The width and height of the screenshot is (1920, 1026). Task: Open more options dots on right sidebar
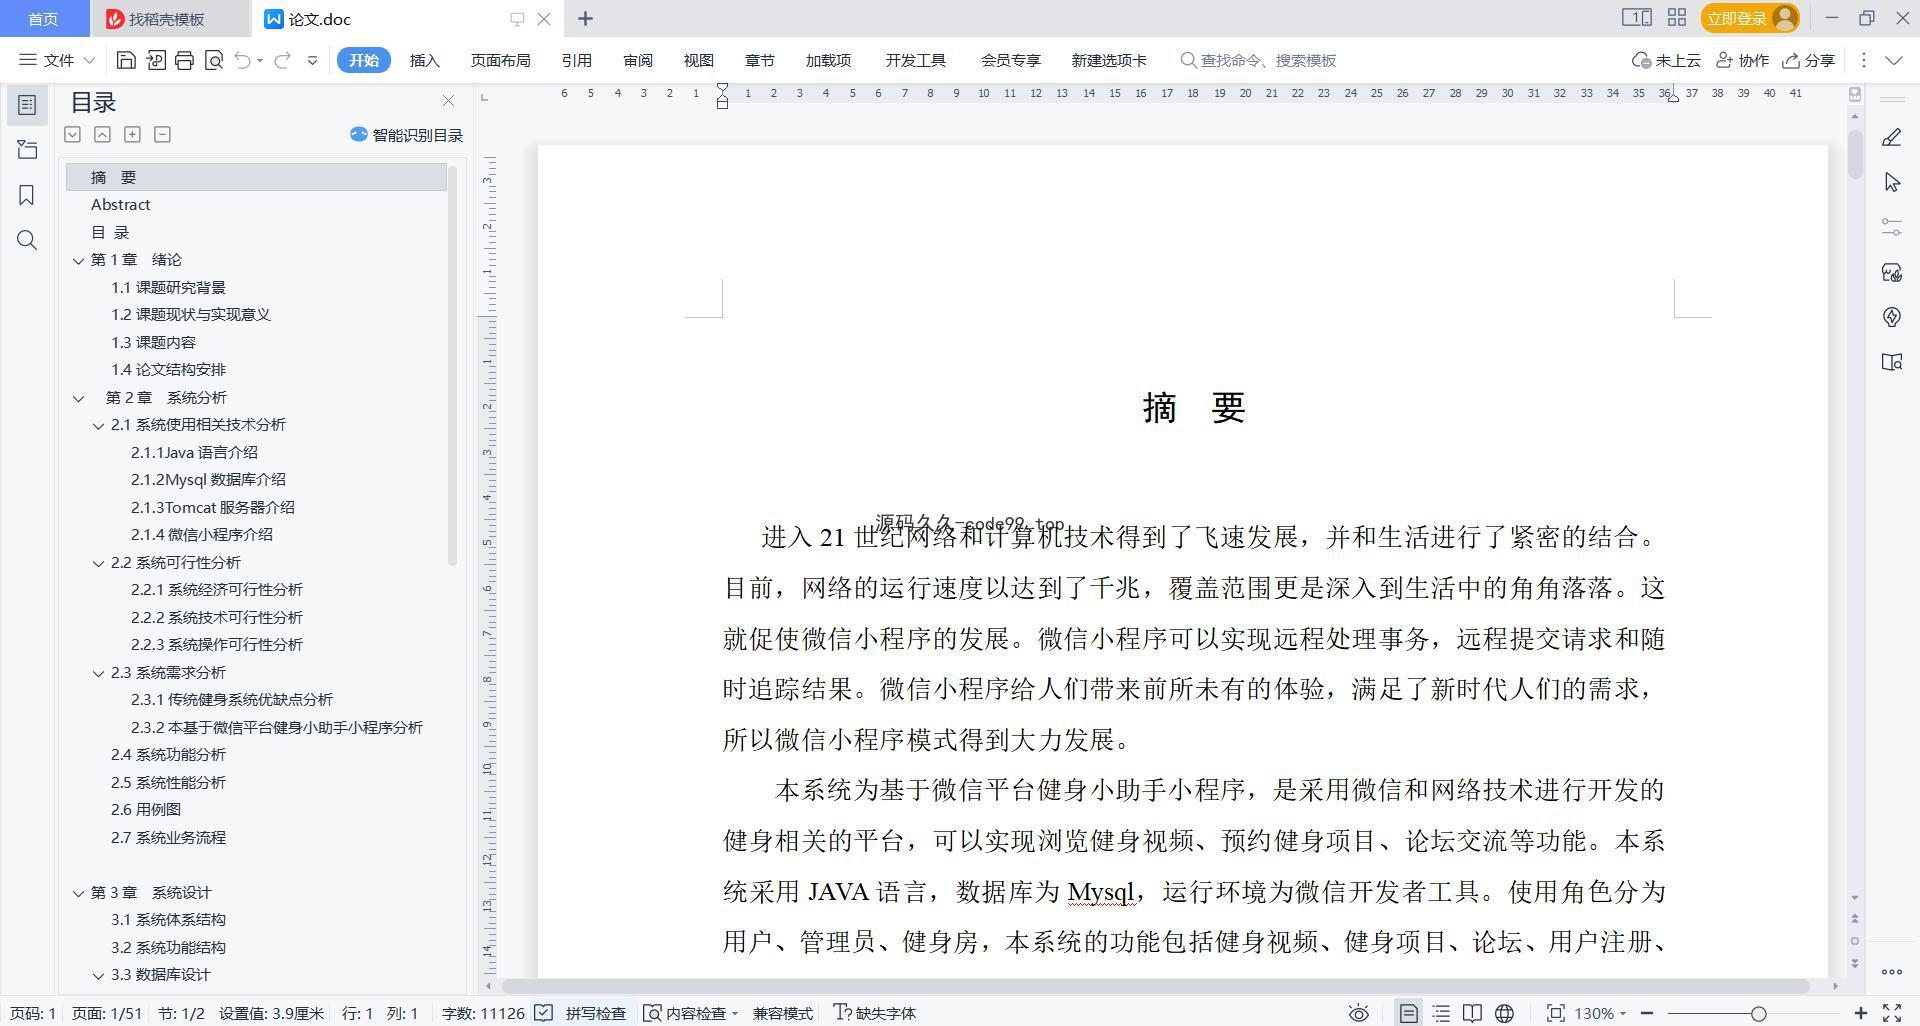1891,971
